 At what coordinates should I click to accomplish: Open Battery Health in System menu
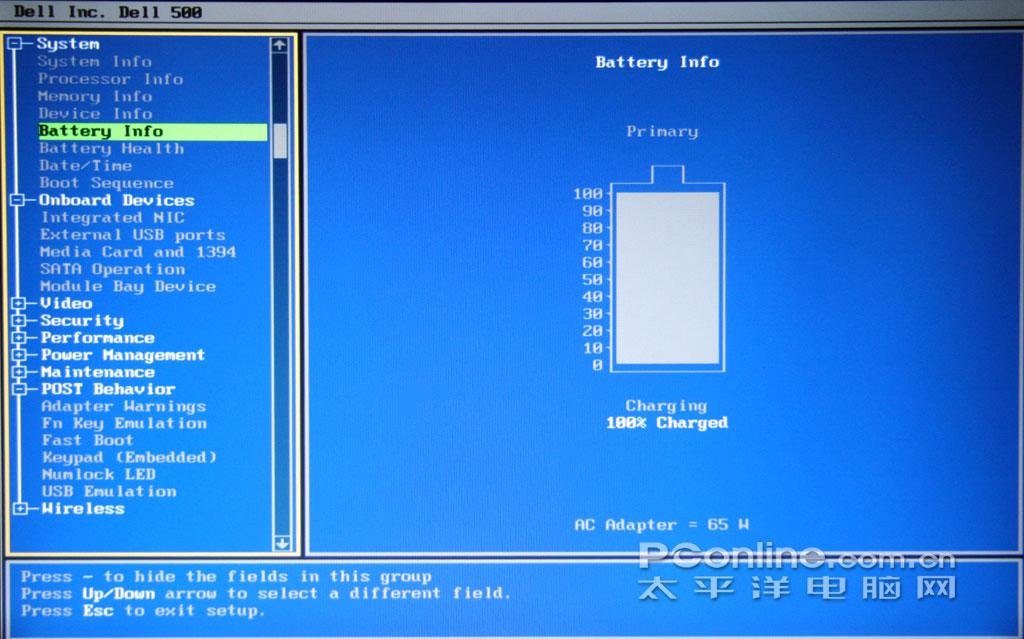(111, 149)
